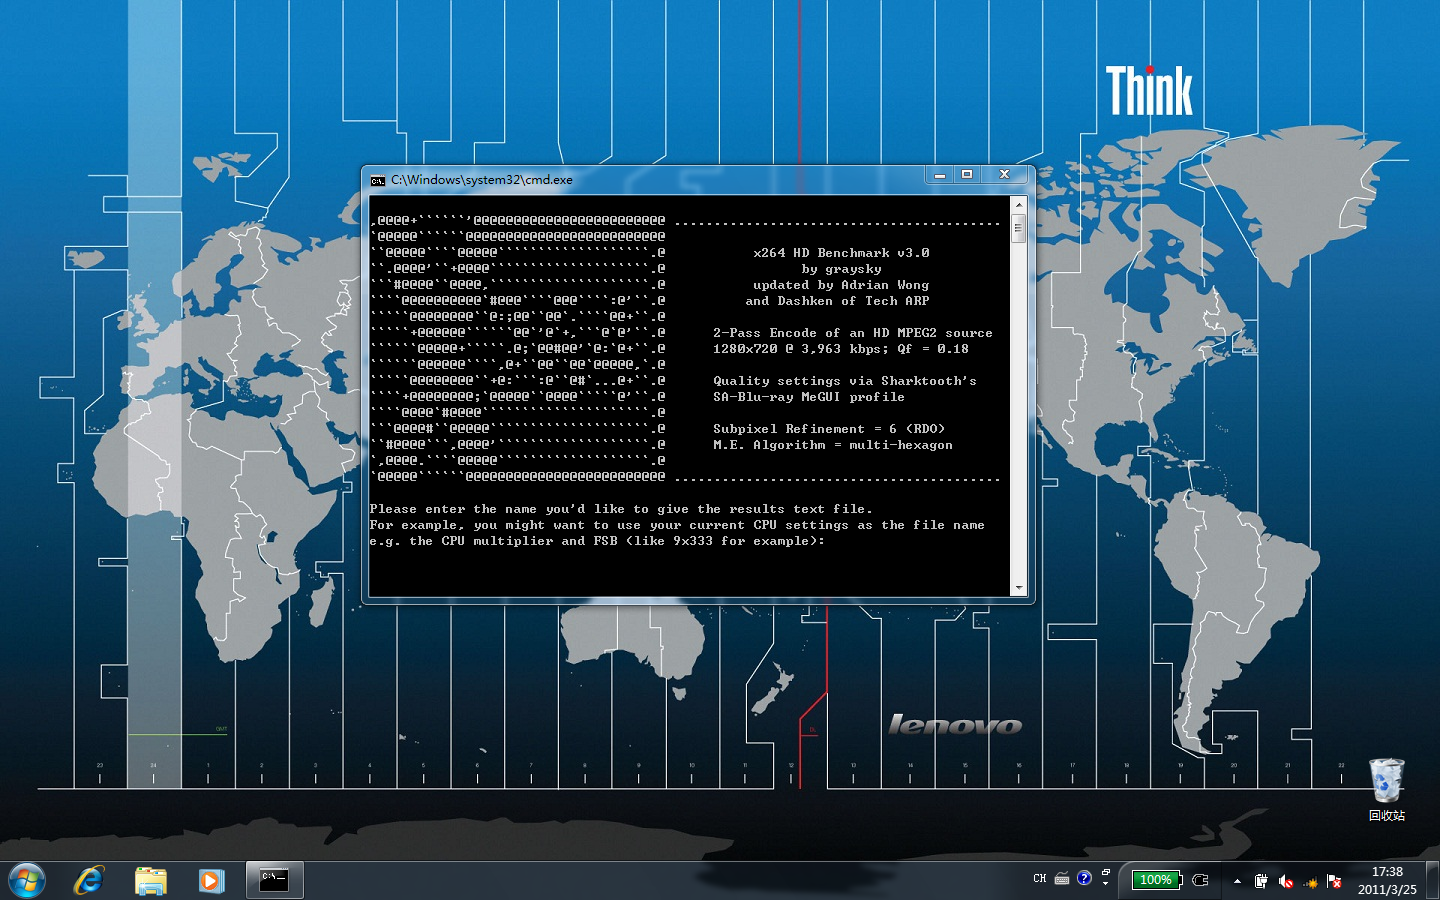Open the Recycle Bin desktop icon
Viewport: 1440px width, 900px height.
[x=1387, y=790]
